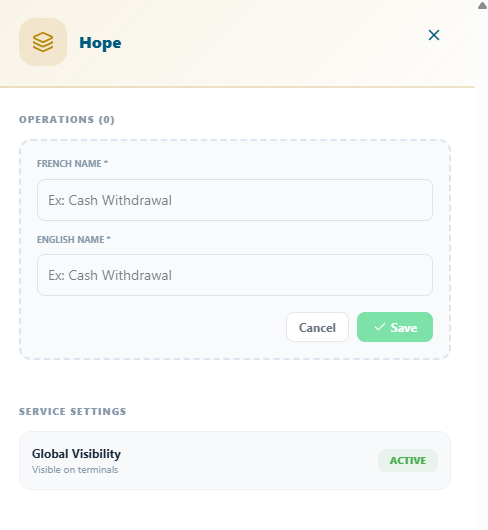Click the Service Settings section header
The width and height of the screenshot is (488, 530).
point(72,411)
